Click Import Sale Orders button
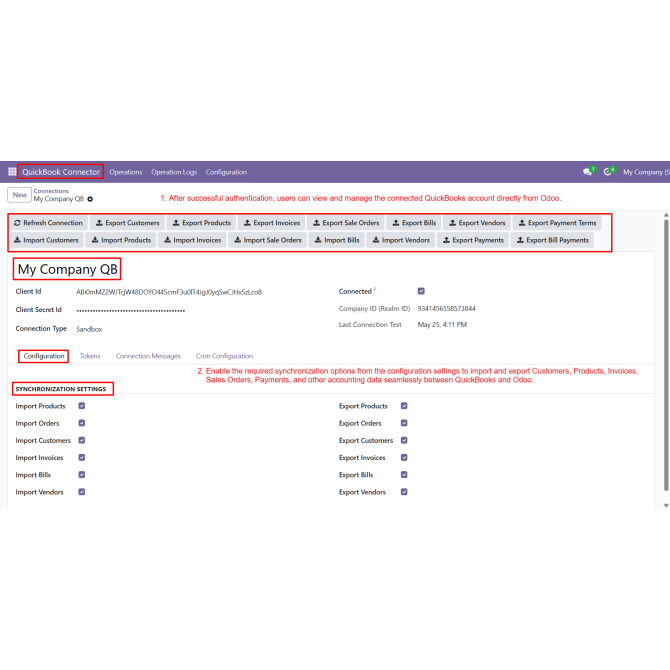 267,240
